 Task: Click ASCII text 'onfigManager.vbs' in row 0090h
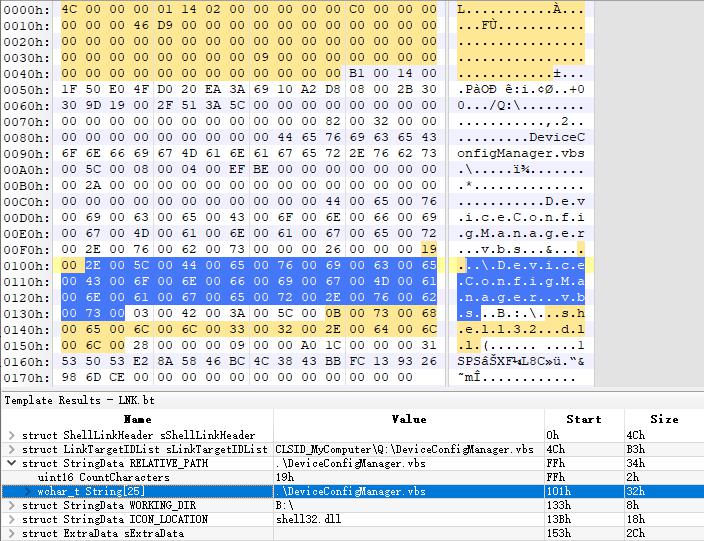coord(521,154)
